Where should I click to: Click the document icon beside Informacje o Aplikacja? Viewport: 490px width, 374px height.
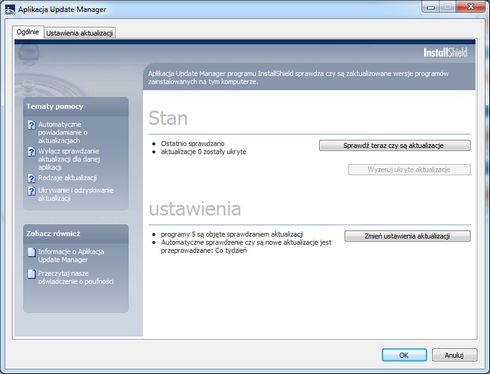(x=31, y=252)
